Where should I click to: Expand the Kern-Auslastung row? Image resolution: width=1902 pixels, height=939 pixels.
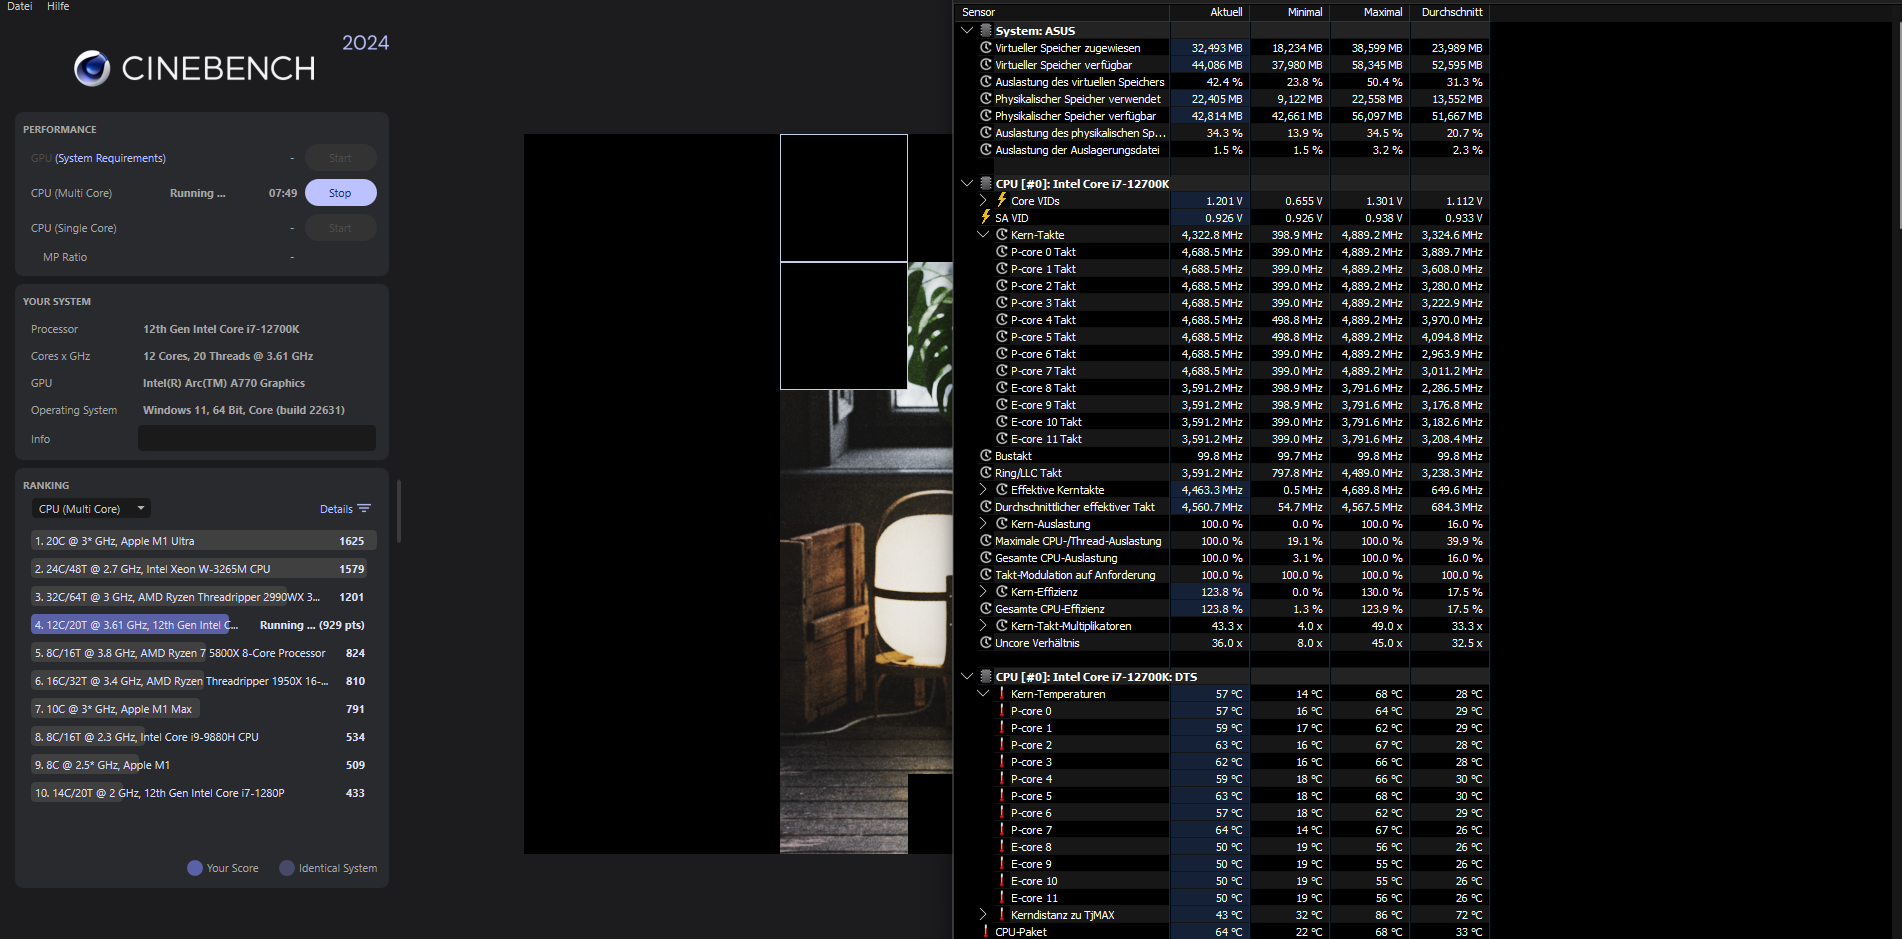click(x=983, y=524)
